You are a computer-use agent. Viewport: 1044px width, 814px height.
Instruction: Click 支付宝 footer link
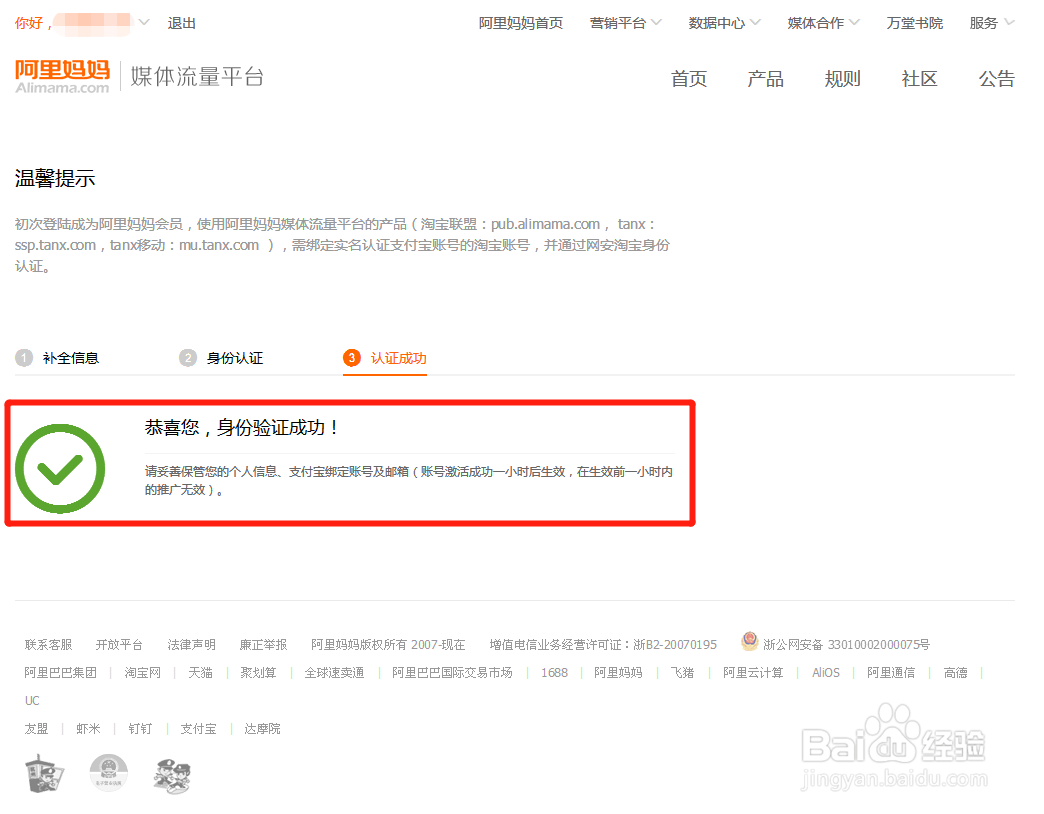click(x=198, y=728)
